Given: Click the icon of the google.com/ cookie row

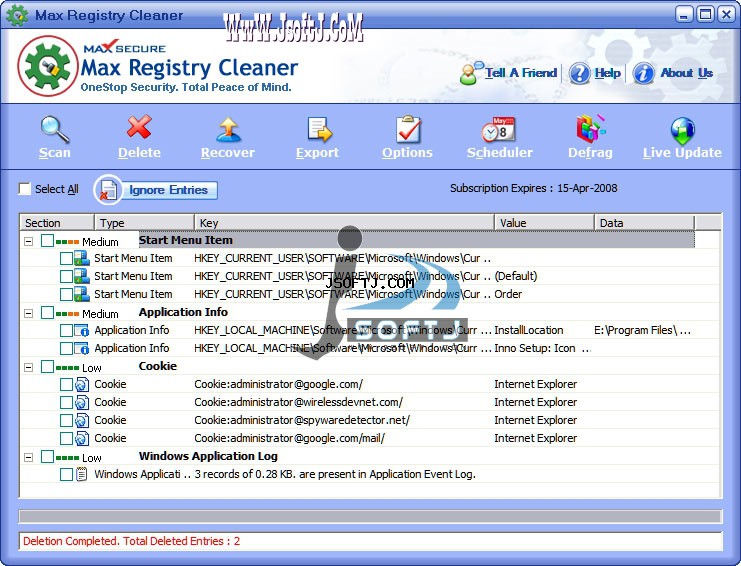Looking at the screenshot, I should tap(81, 384).
